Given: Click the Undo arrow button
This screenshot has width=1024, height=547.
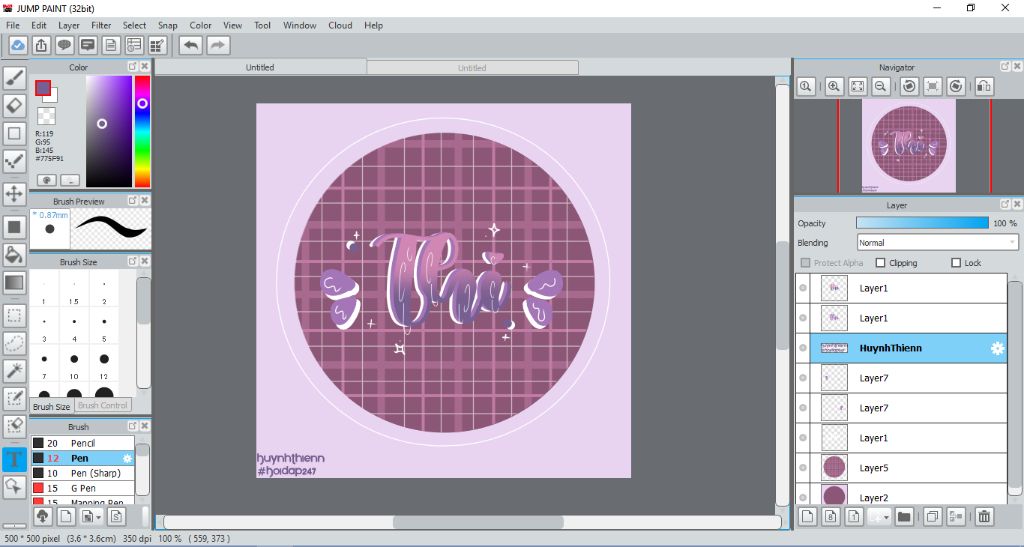Looking at the screenshot, I should pyautogui.click(x=191, y=45).
